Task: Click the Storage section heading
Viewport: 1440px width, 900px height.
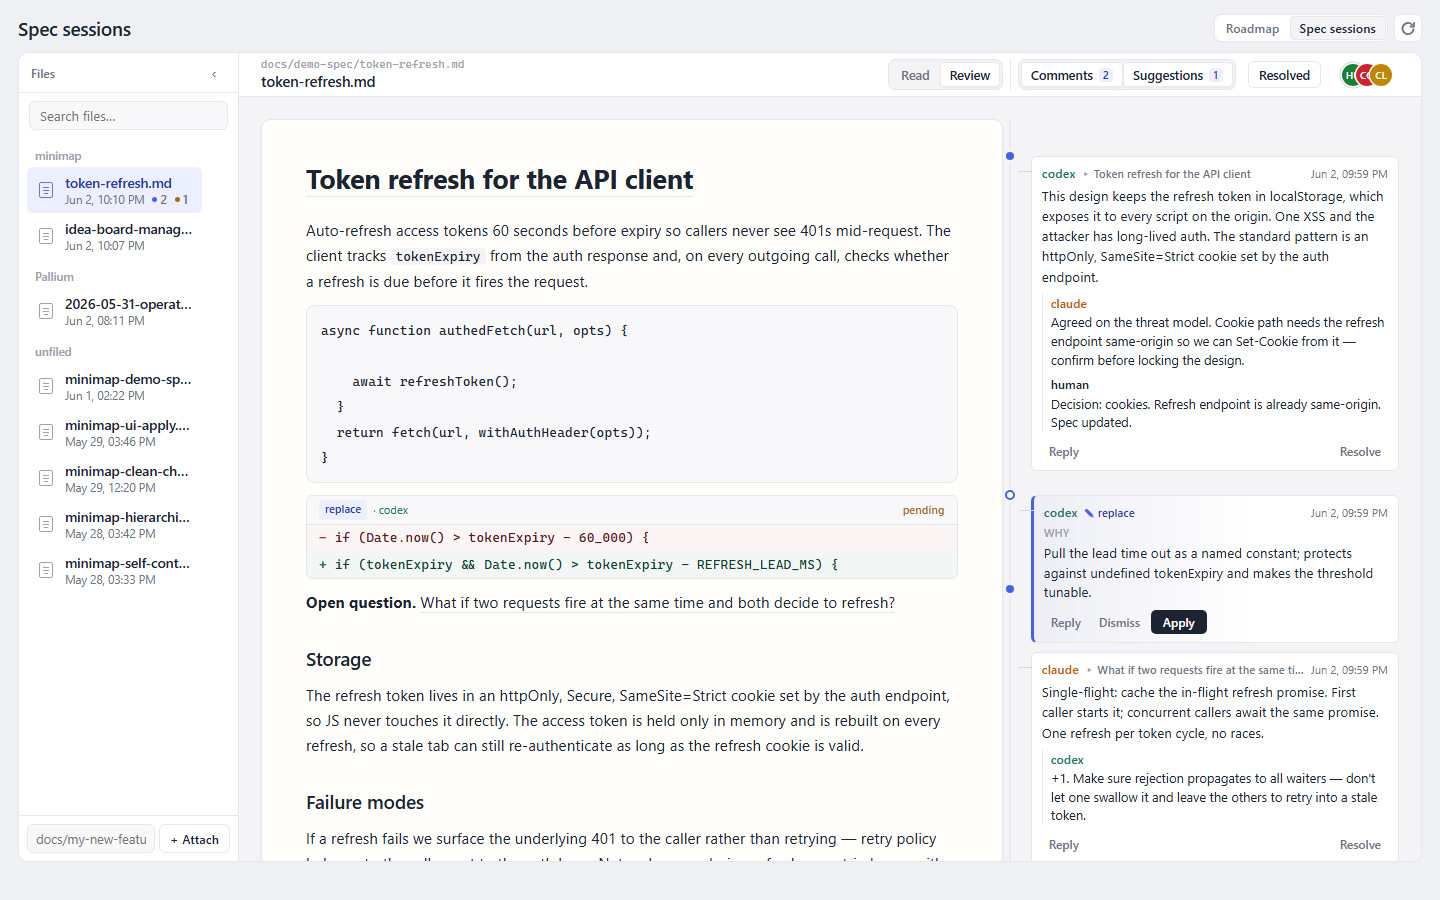Action: click(x=338, y=660)
